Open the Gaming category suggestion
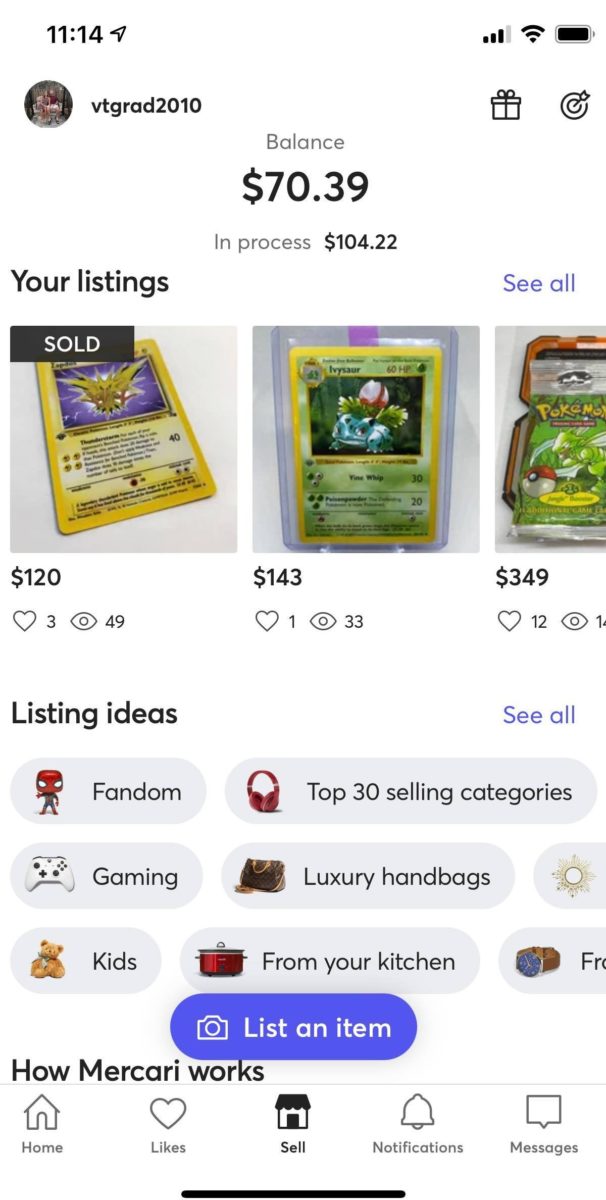Screen dimensions: 606x1200 [107, 876]
